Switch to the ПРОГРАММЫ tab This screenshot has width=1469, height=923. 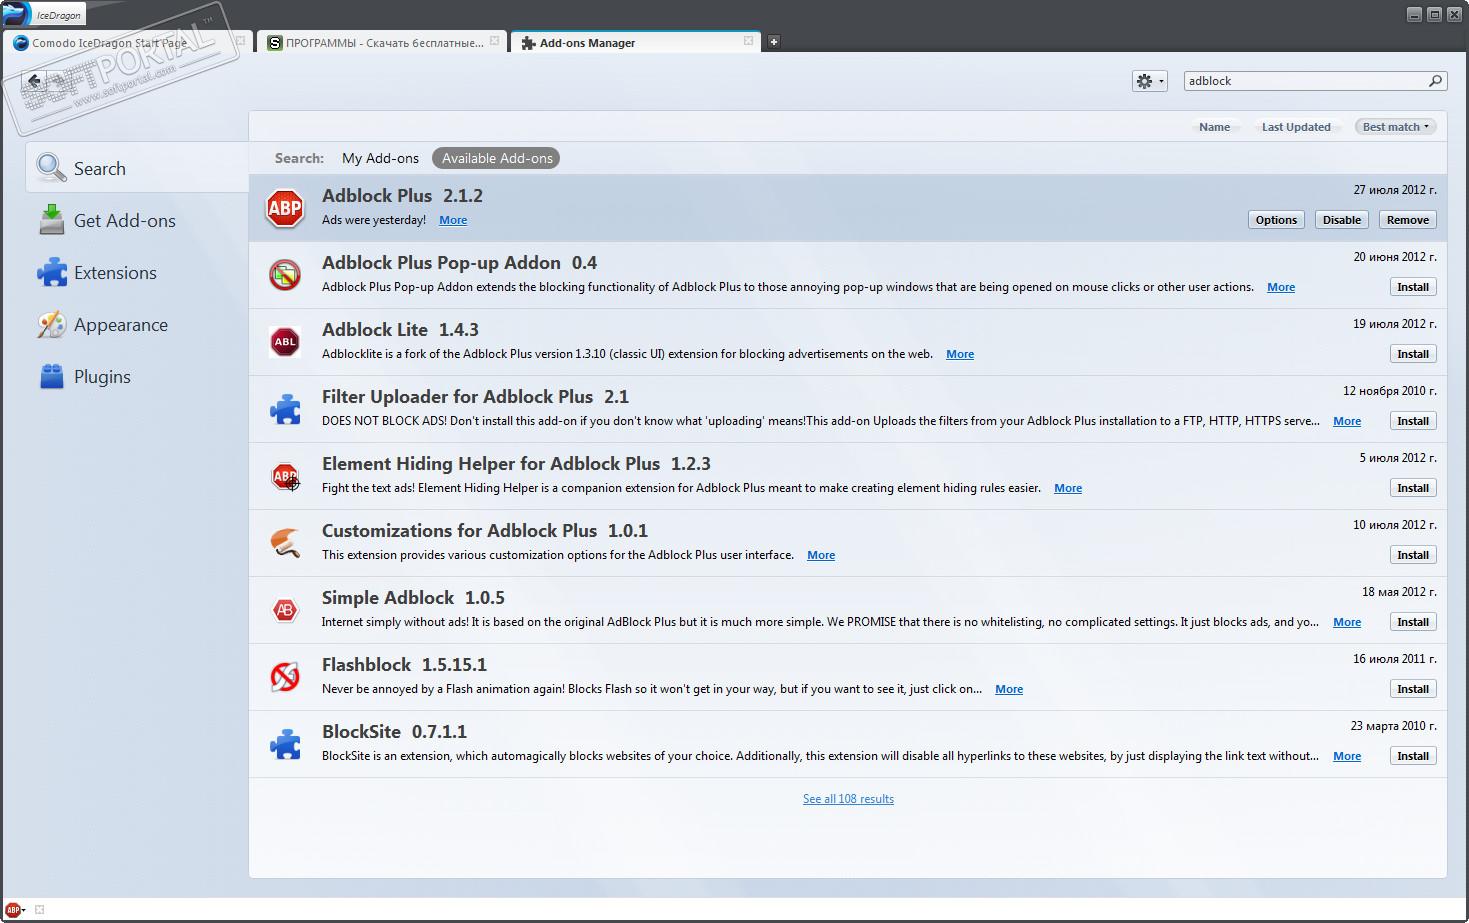(382, 42)
